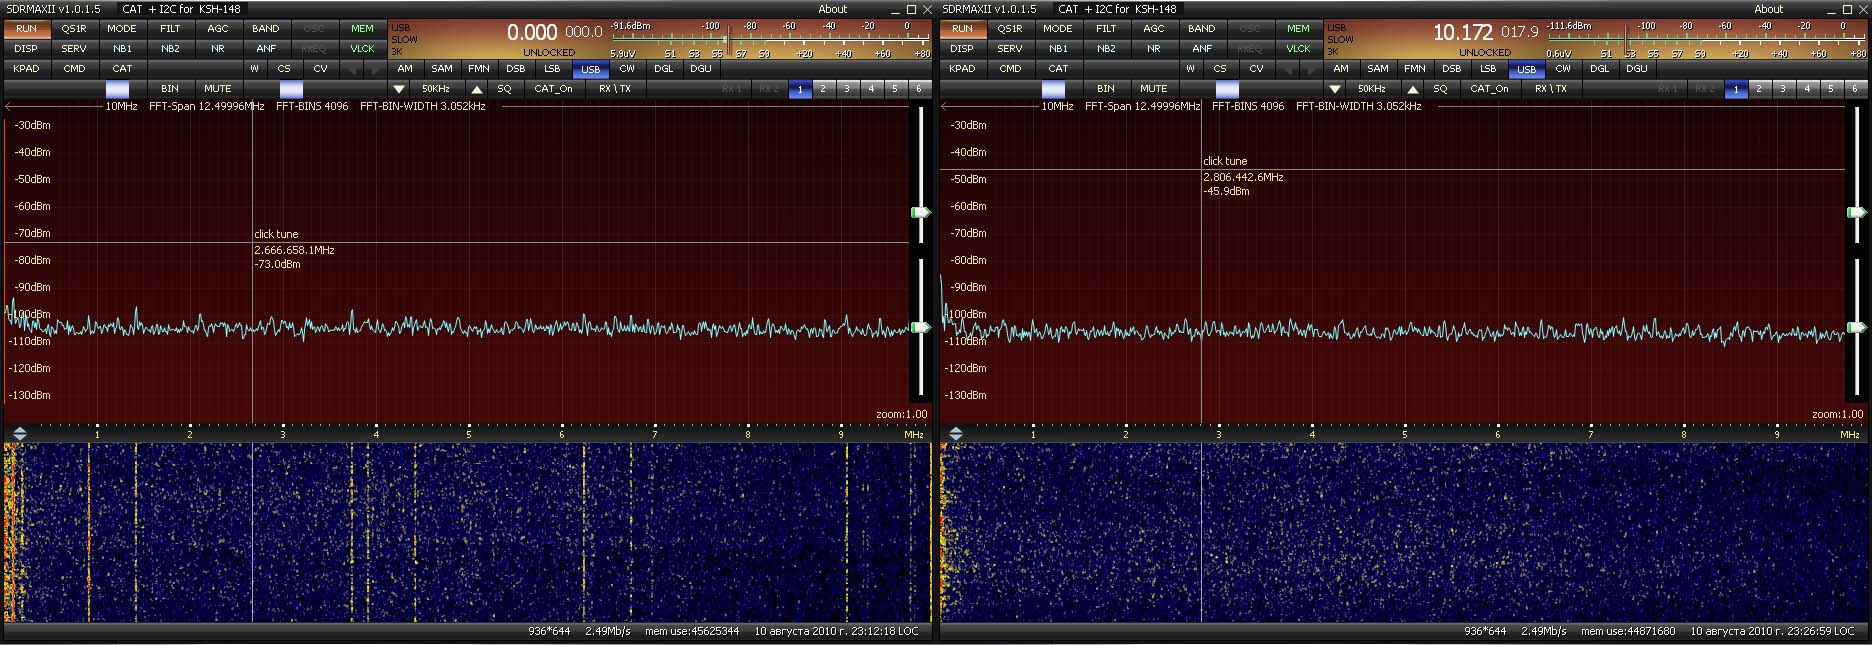Click the MEM button in the left window
This screenshot has height=645, width=1872.
click(x=362, y=29)
